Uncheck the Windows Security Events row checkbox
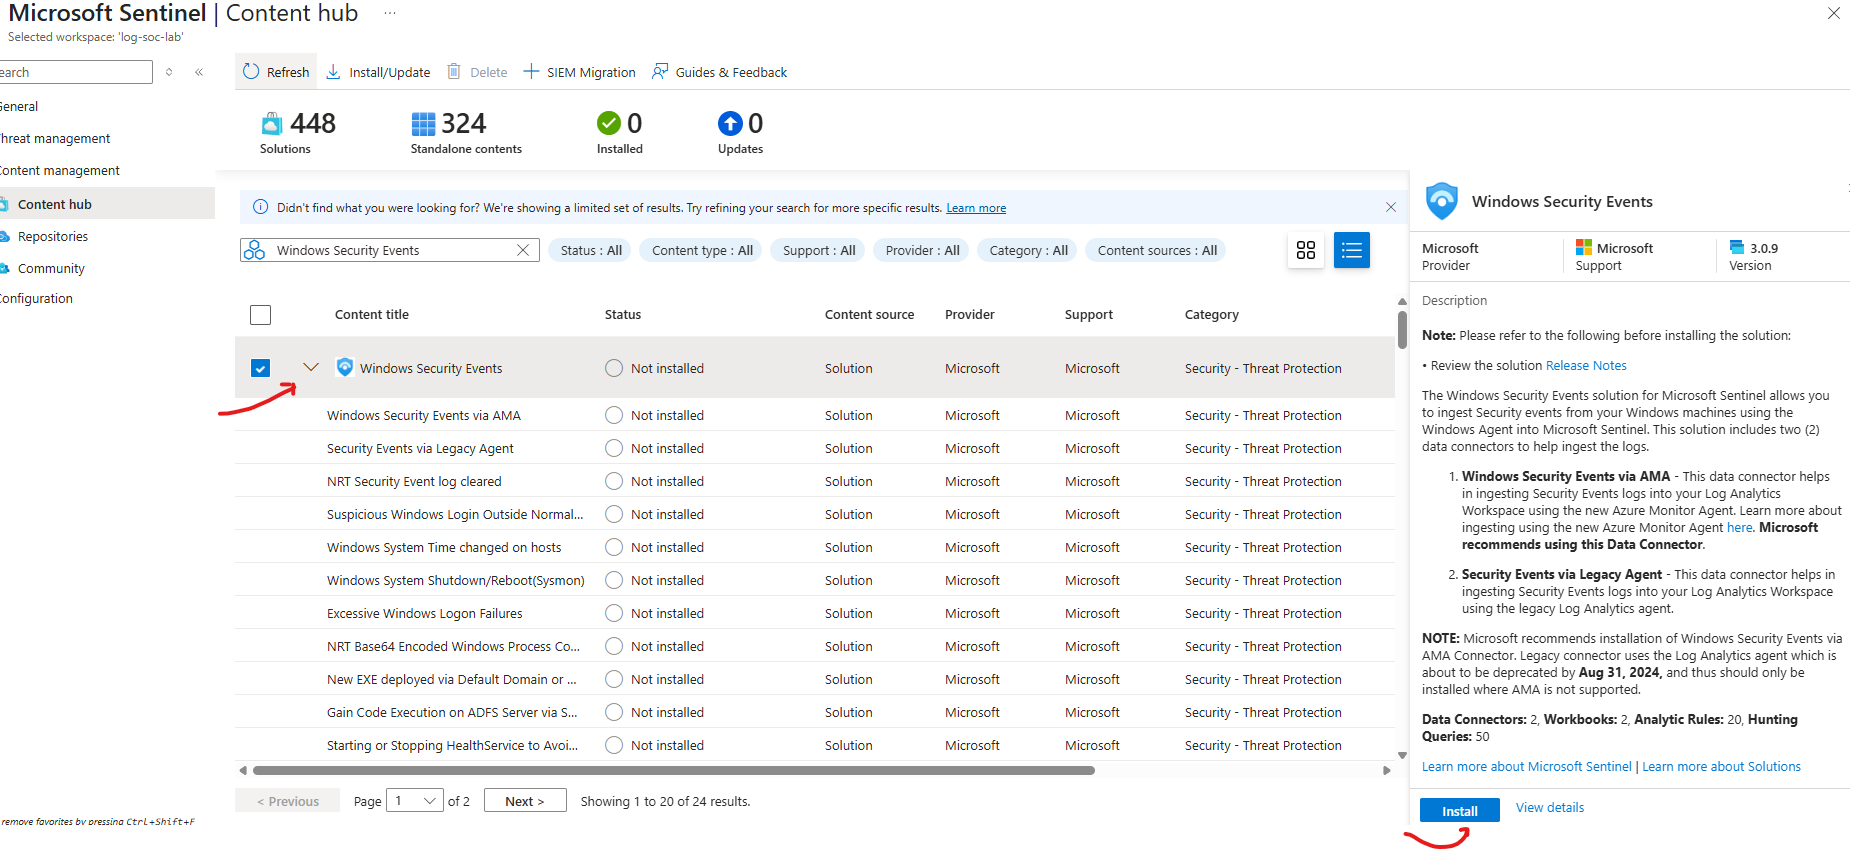 coord(261,368)
